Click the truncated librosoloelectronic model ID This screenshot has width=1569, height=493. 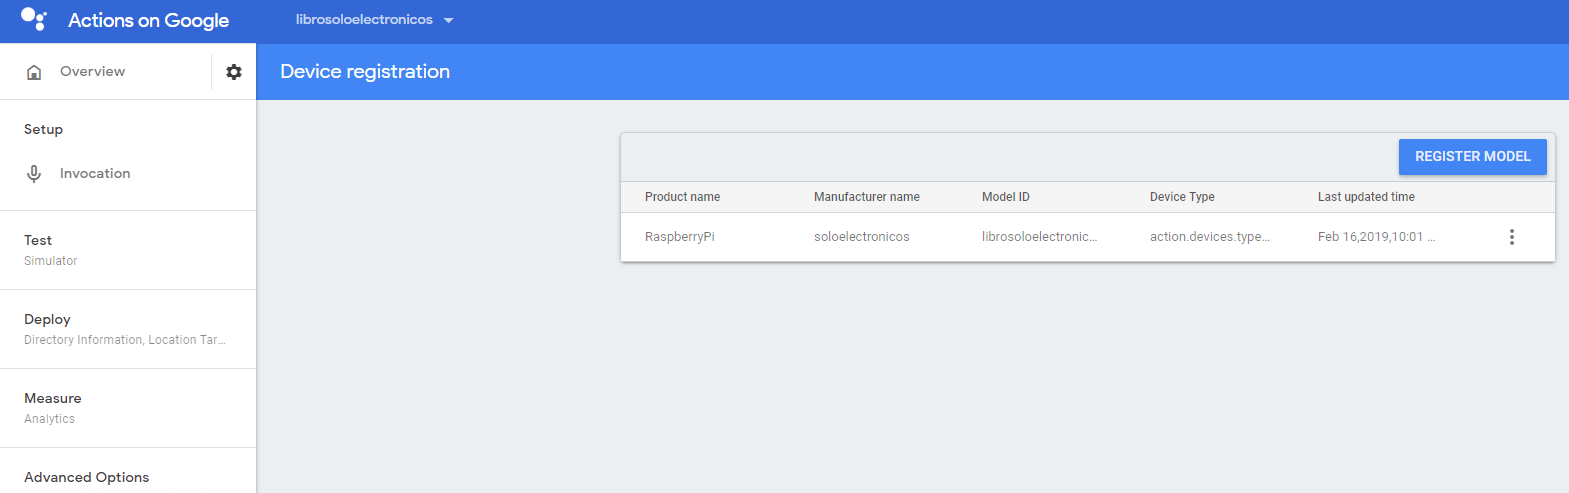point(1039,237)
